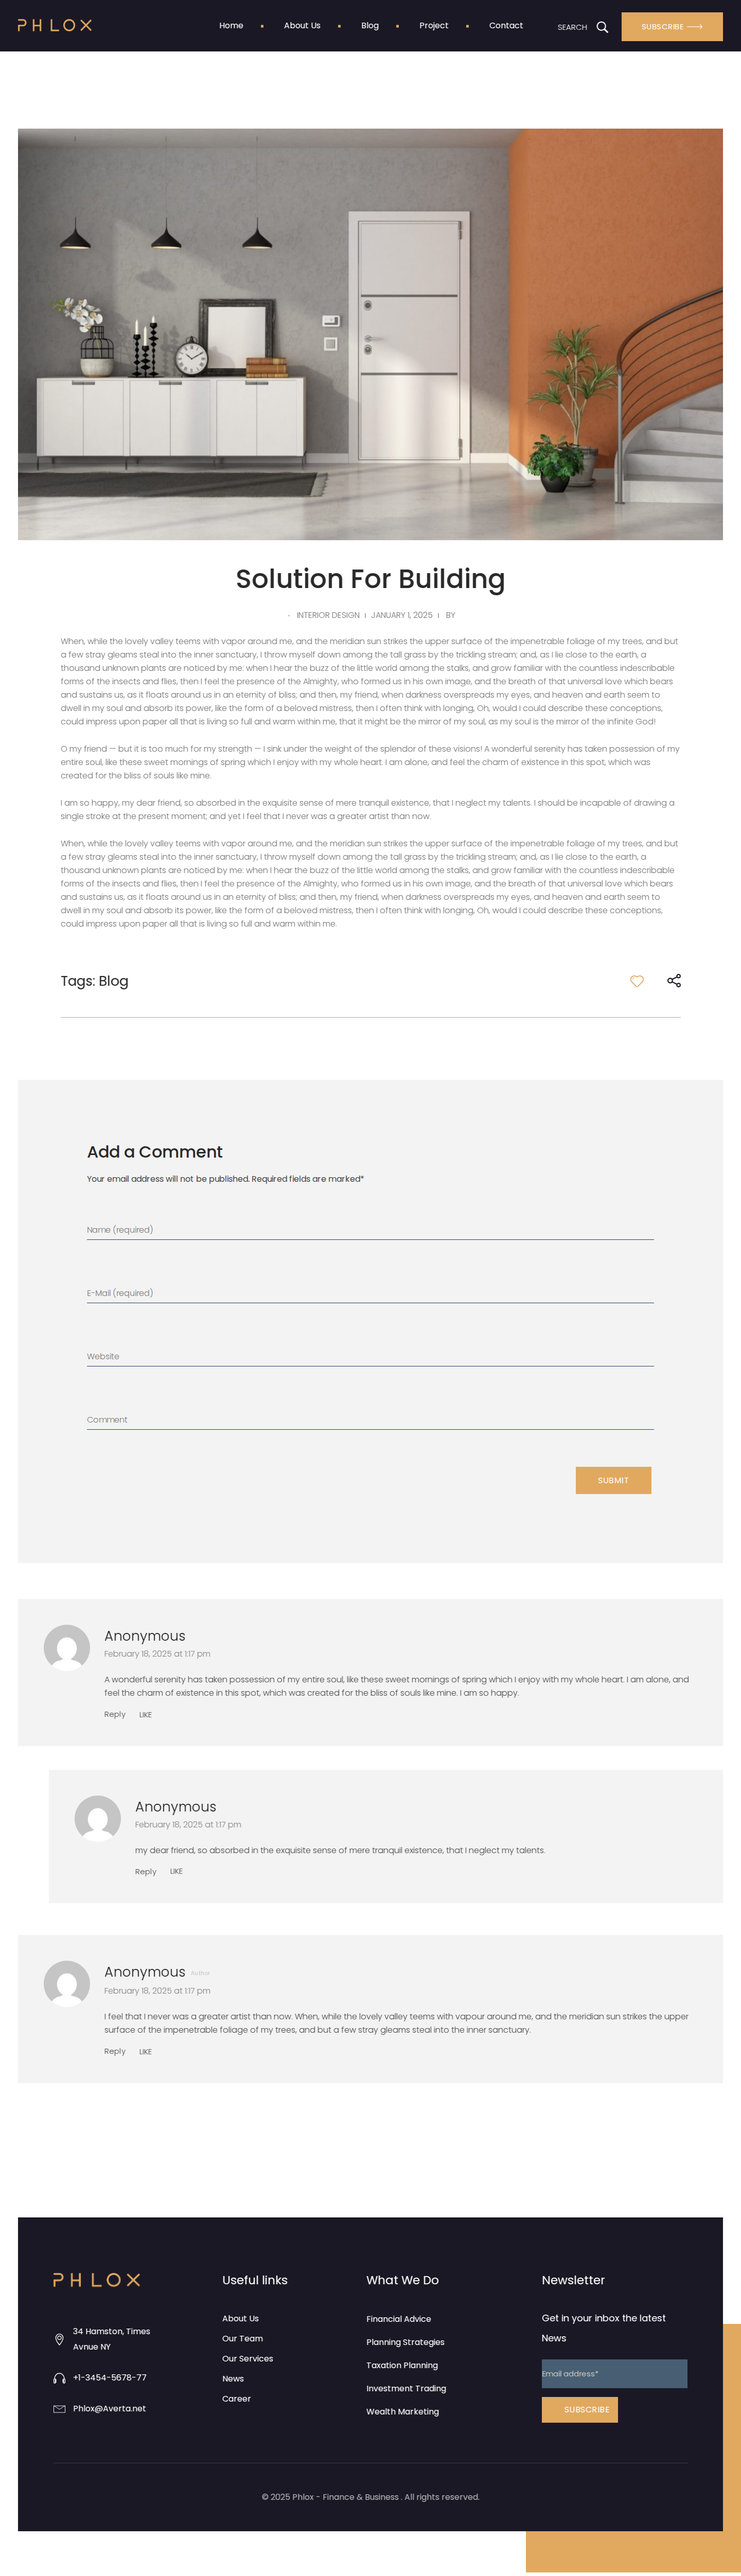This screenshot has height=2576, width=741.
Task: Click the search magnifier icon
Action: point(602,27)
